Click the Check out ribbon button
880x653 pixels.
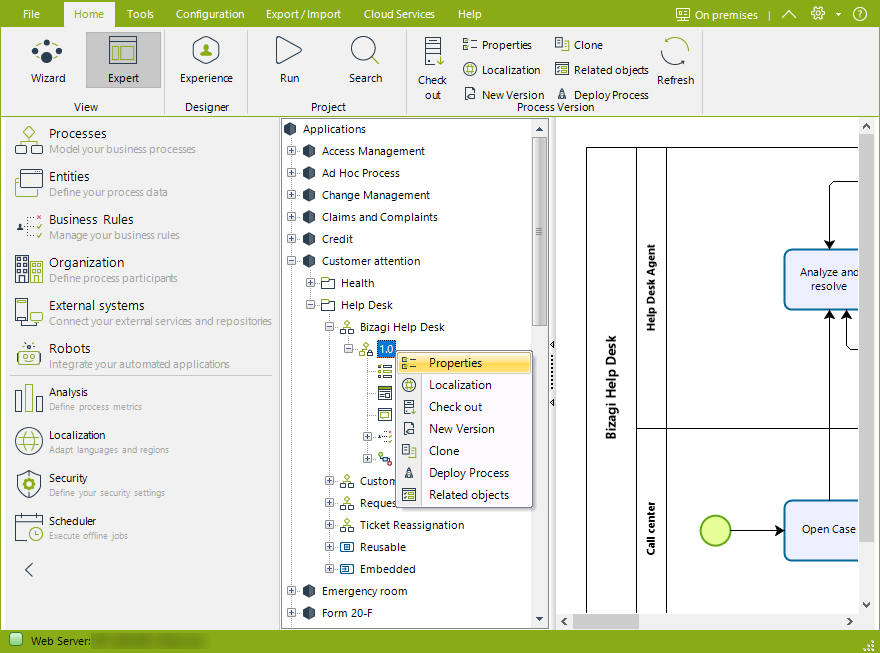(432, 68)
